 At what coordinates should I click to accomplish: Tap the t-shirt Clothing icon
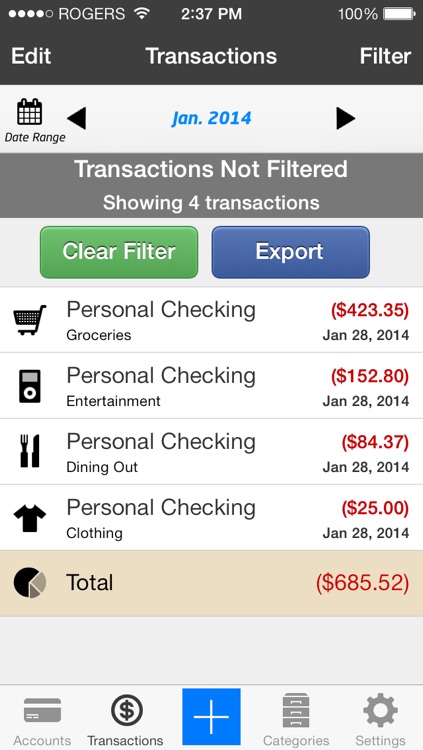30,518
